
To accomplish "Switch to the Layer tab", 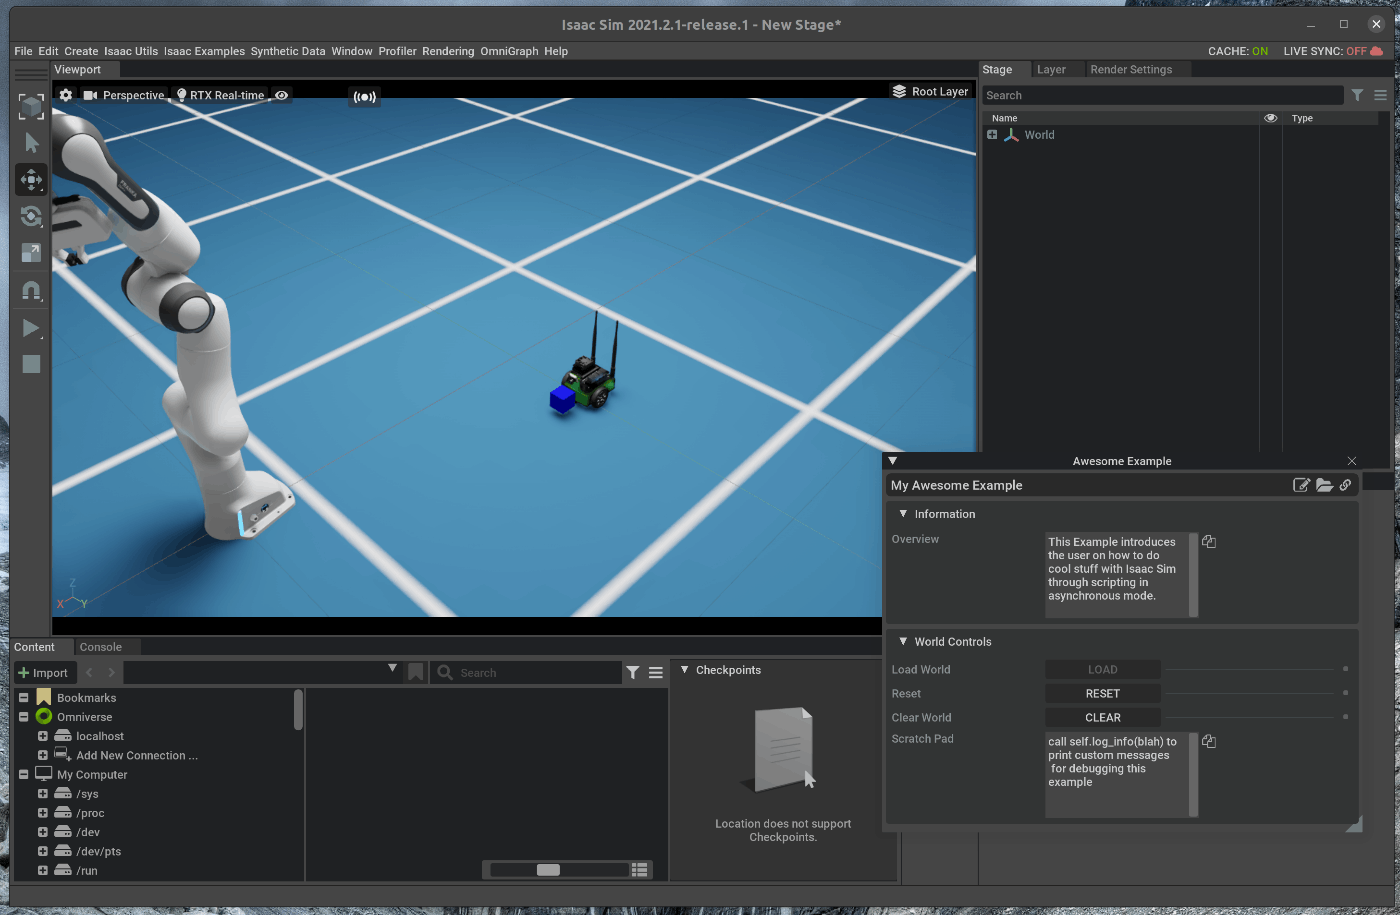I will point(1051,69).
